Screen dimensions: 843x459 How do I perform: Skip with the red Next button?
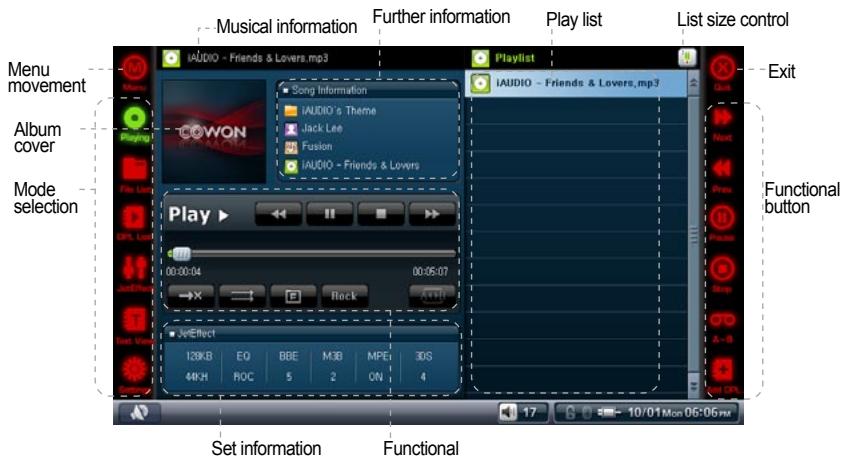pyautogui.click(x=722, y=118)
